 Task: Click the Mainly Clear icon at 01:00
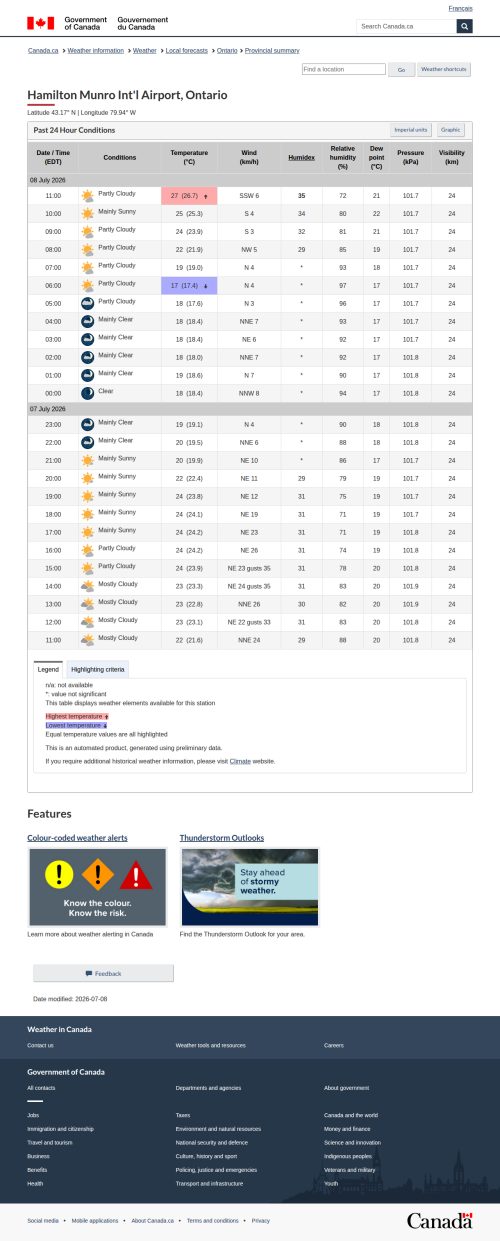[88, 376]
